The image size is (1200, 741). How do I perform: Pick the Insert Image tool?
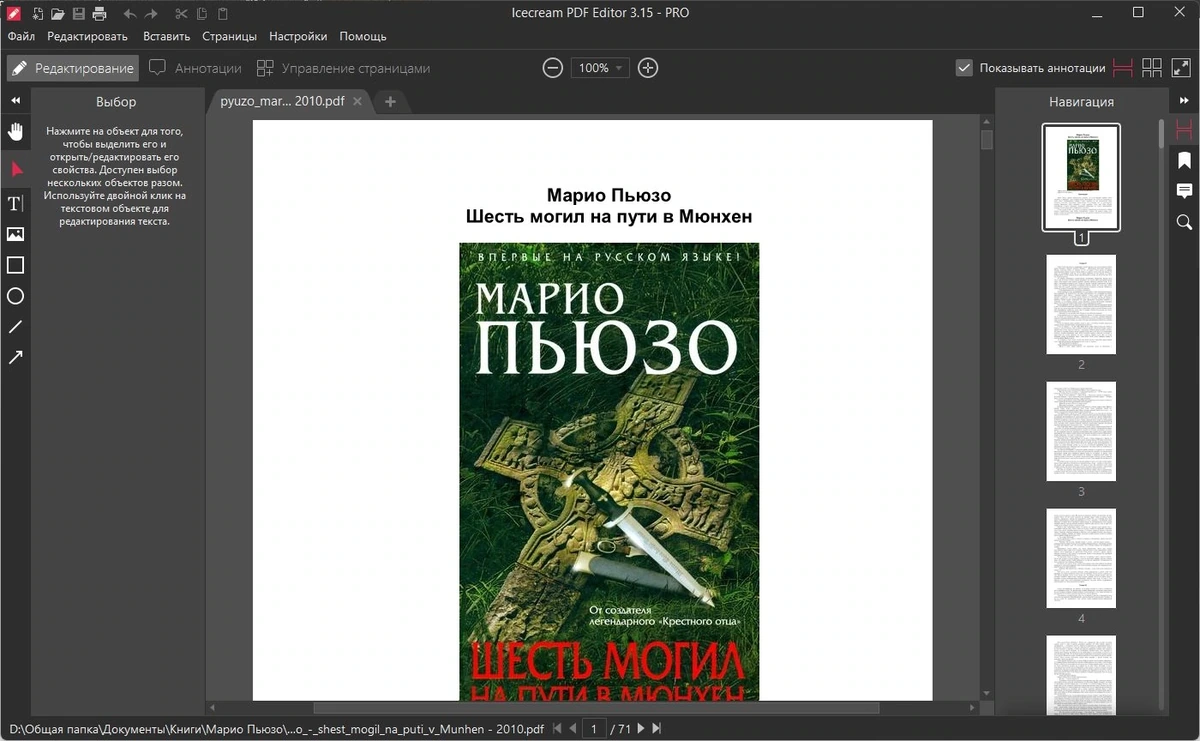[15, 234]
